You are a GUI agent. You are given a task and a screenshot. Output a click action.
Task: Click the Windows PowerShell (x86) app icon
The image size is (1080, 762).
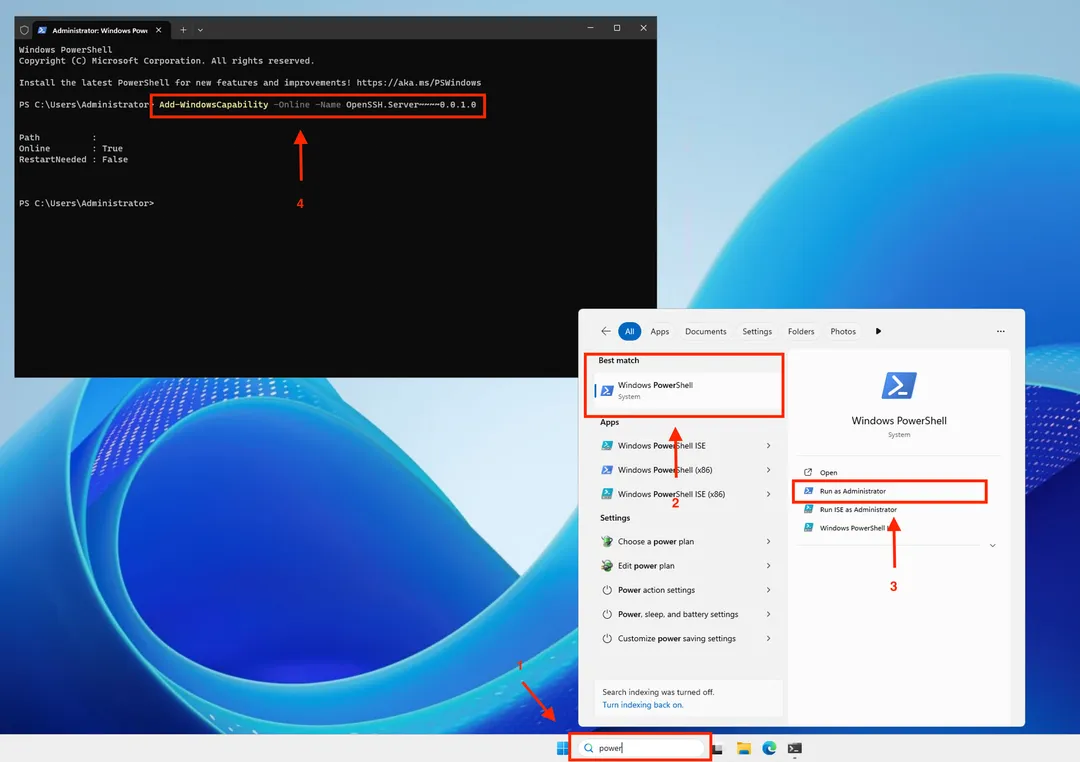point(607,470)
